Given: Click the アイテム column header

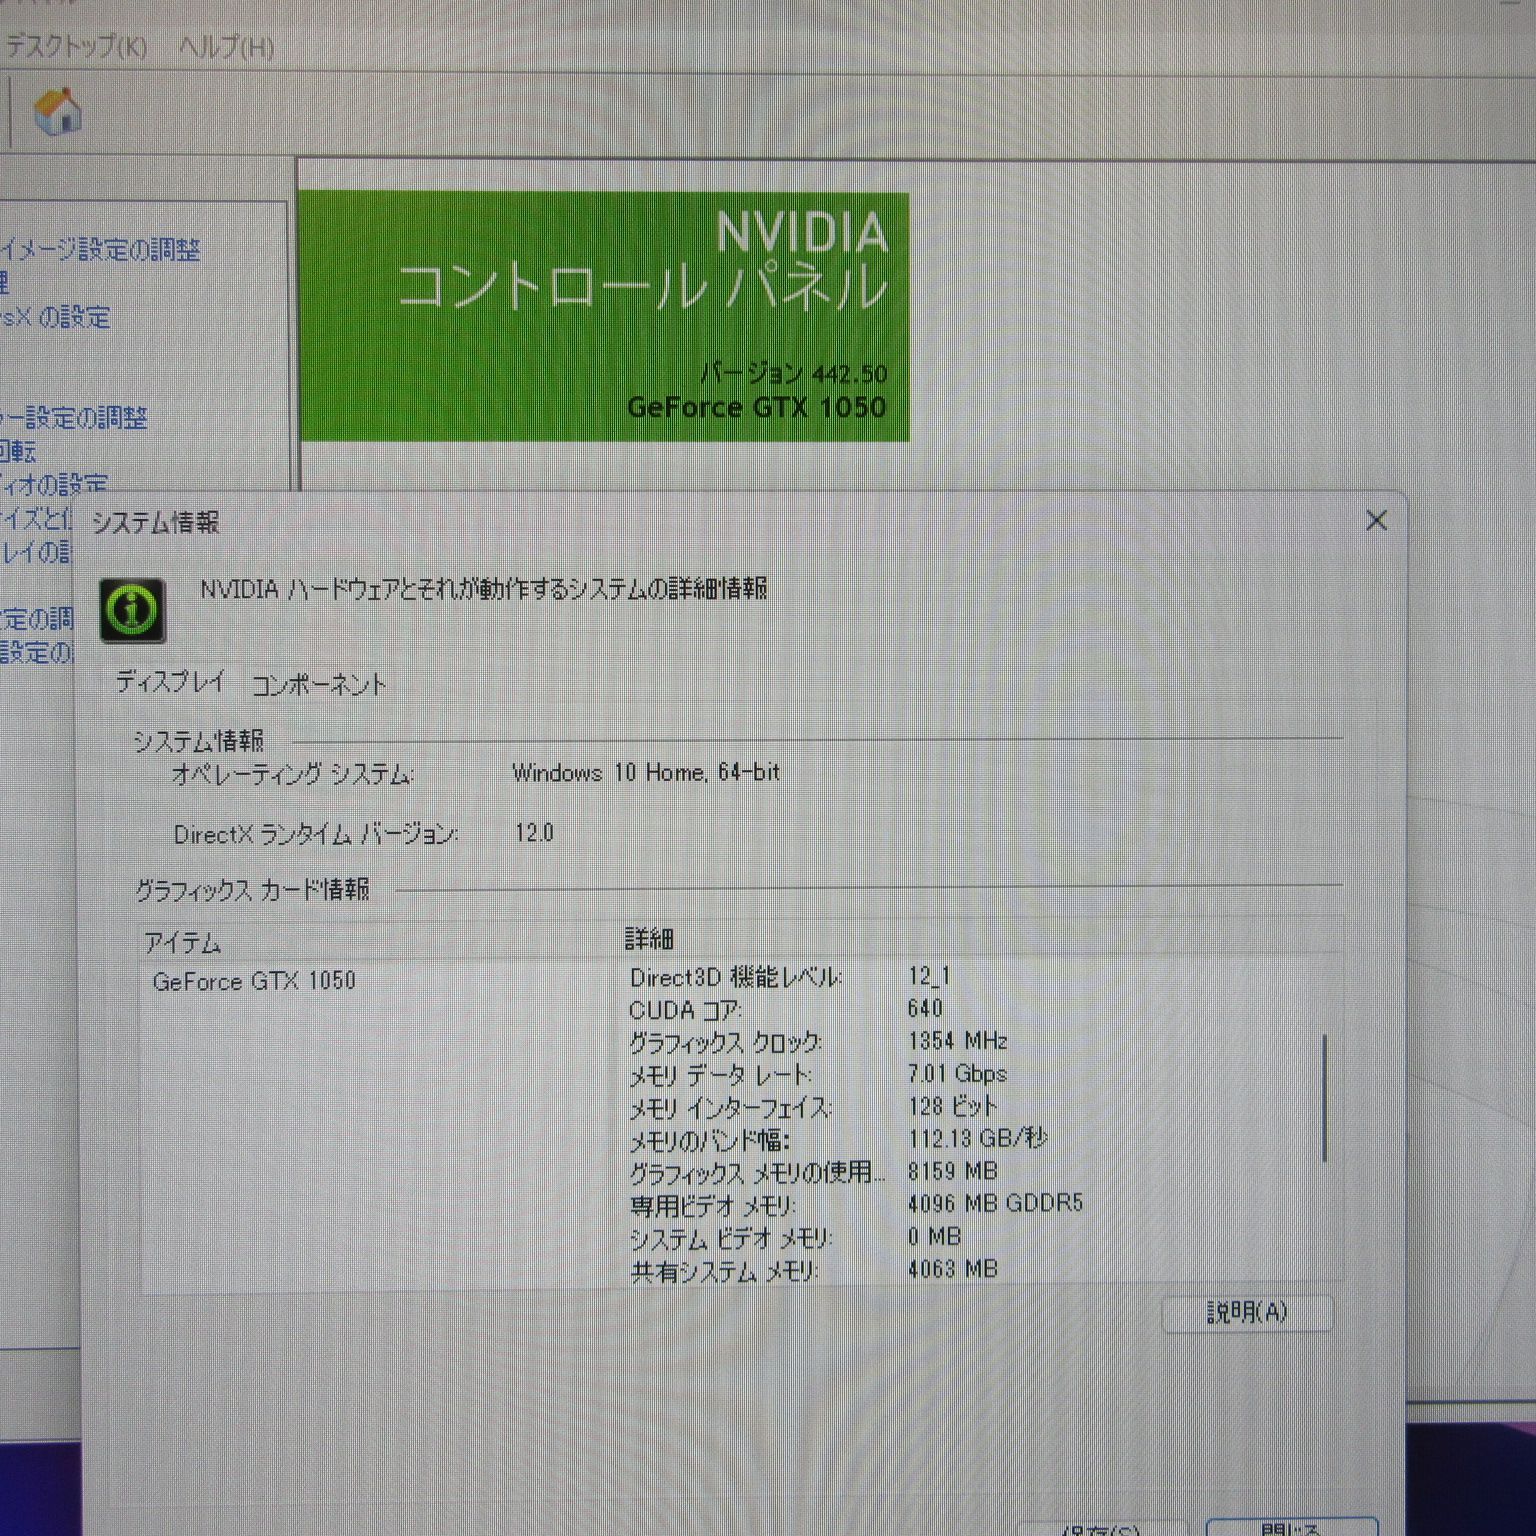Looking at the screenshot, I should point(182,942).
